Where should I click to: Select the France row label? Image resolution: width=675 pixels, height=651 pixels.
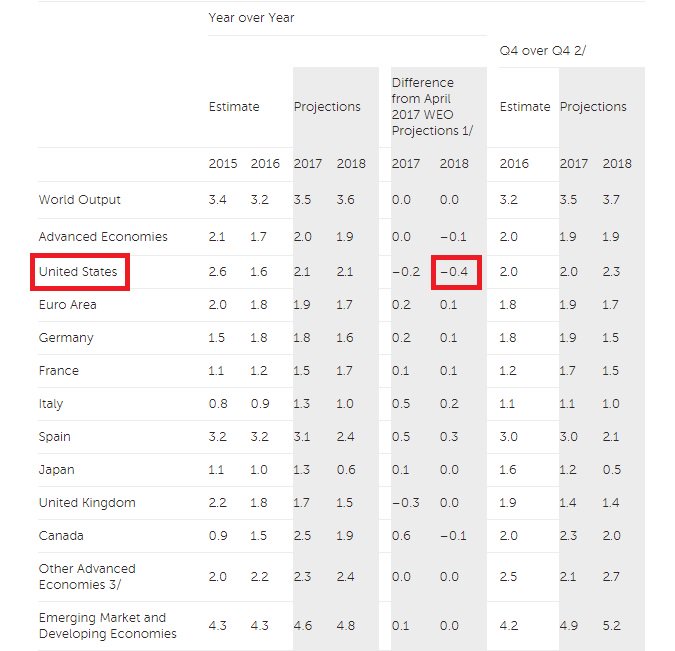pyautogui.click(x=59, y=370)
